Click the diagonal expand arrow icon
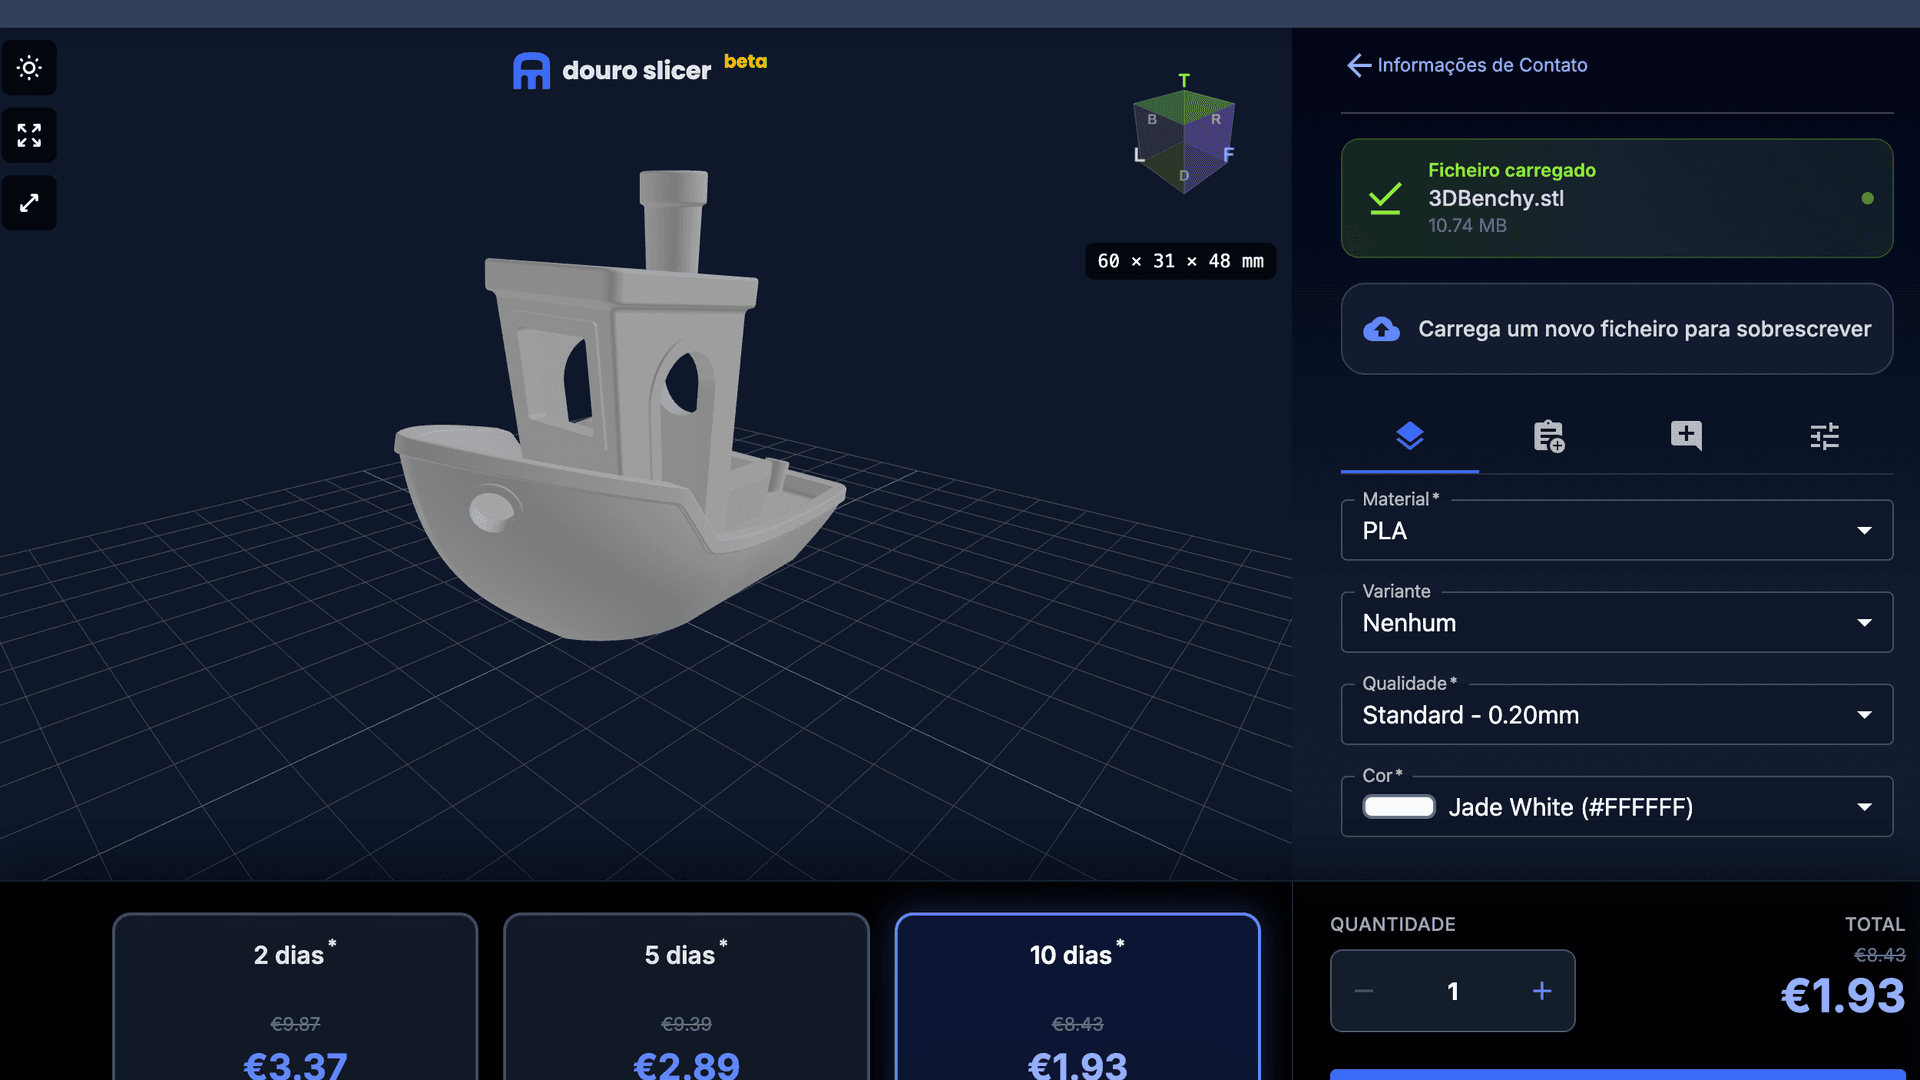 click(x=29, y=203)
